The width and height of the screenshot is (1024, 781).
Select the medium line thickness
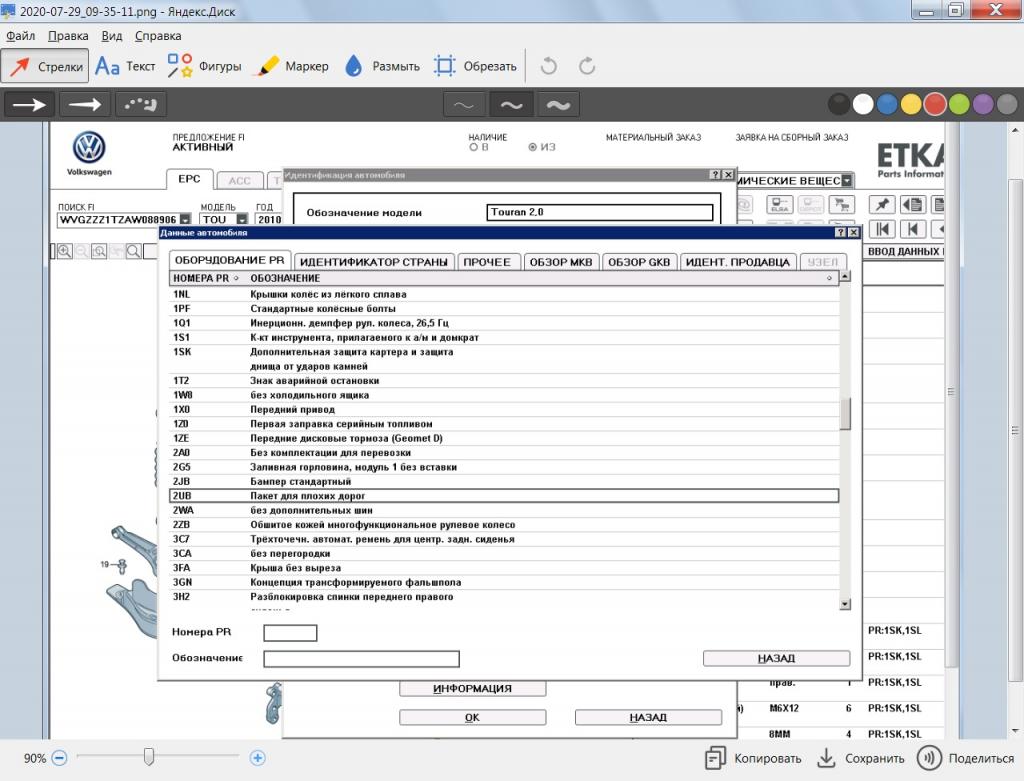pos(511,104)
